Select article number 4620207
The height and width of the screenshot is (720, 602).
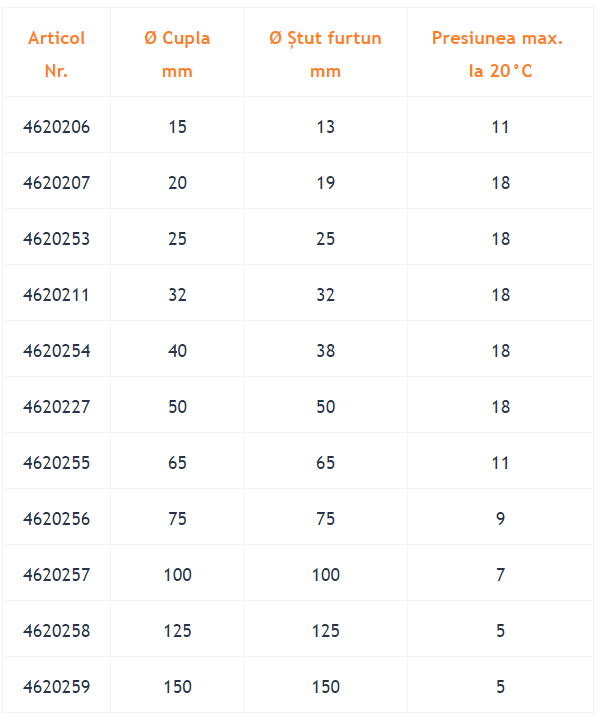click(x=56, y=183)
